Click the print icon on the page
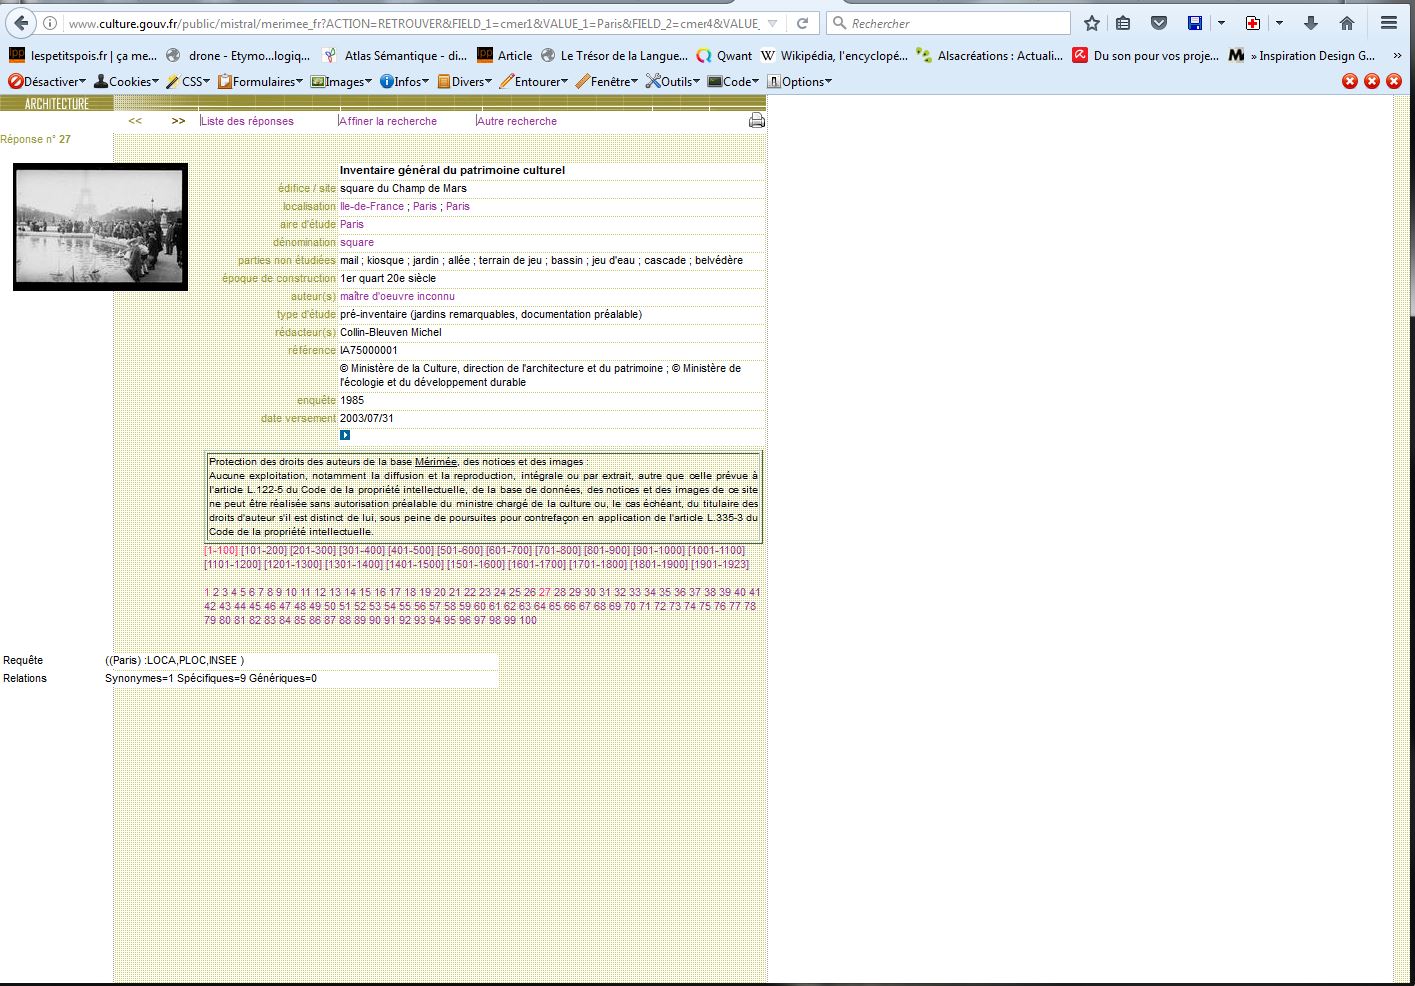 coord(757,121)
